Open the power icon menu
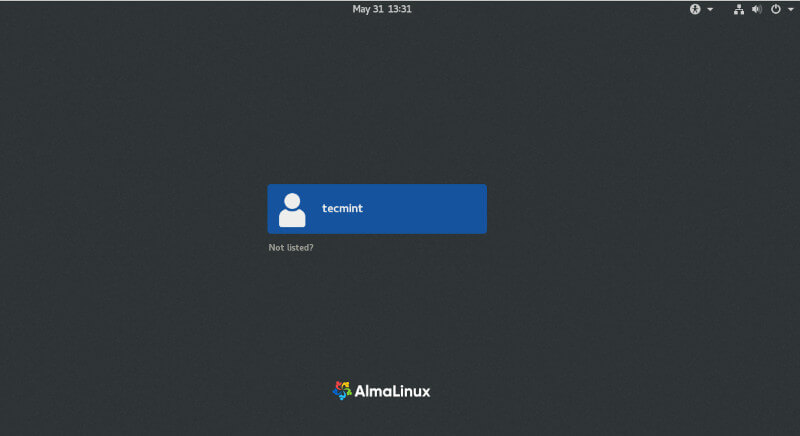Image resolution: width=800 pixels, height=436 pixels. (776, 9)
